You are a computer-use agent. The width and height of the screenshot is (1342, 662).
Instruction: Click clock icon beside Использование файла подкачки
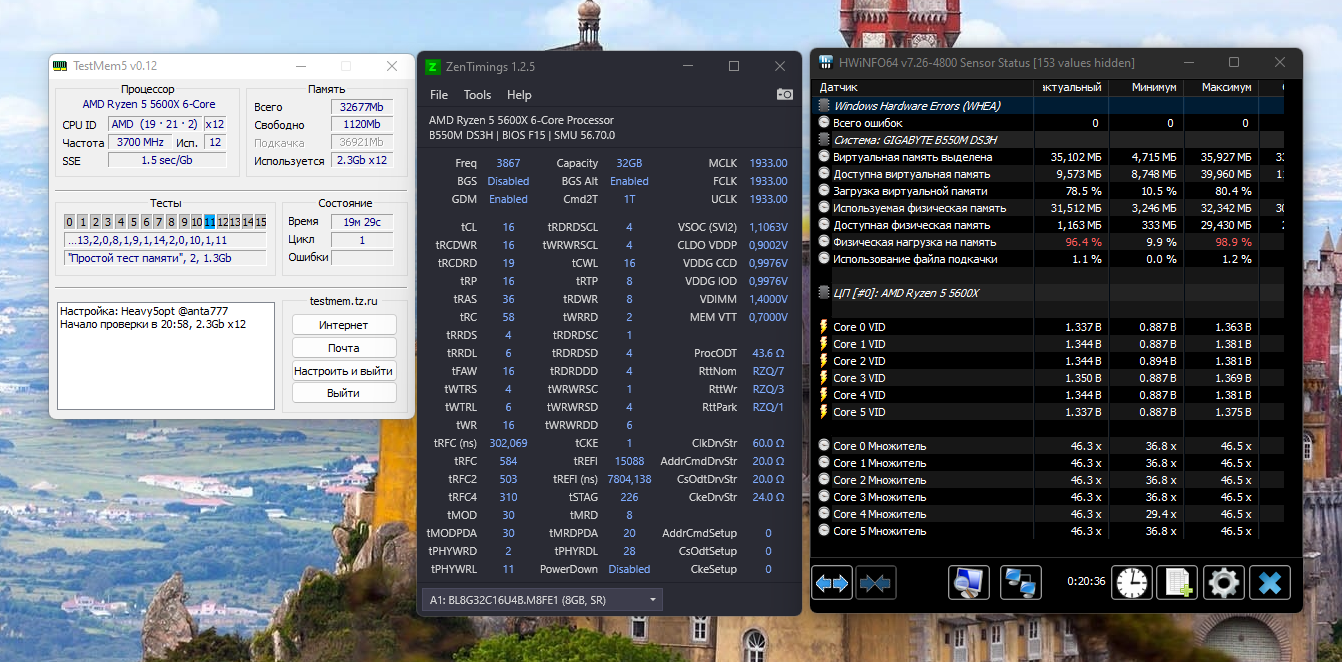(x=824, y=259)
